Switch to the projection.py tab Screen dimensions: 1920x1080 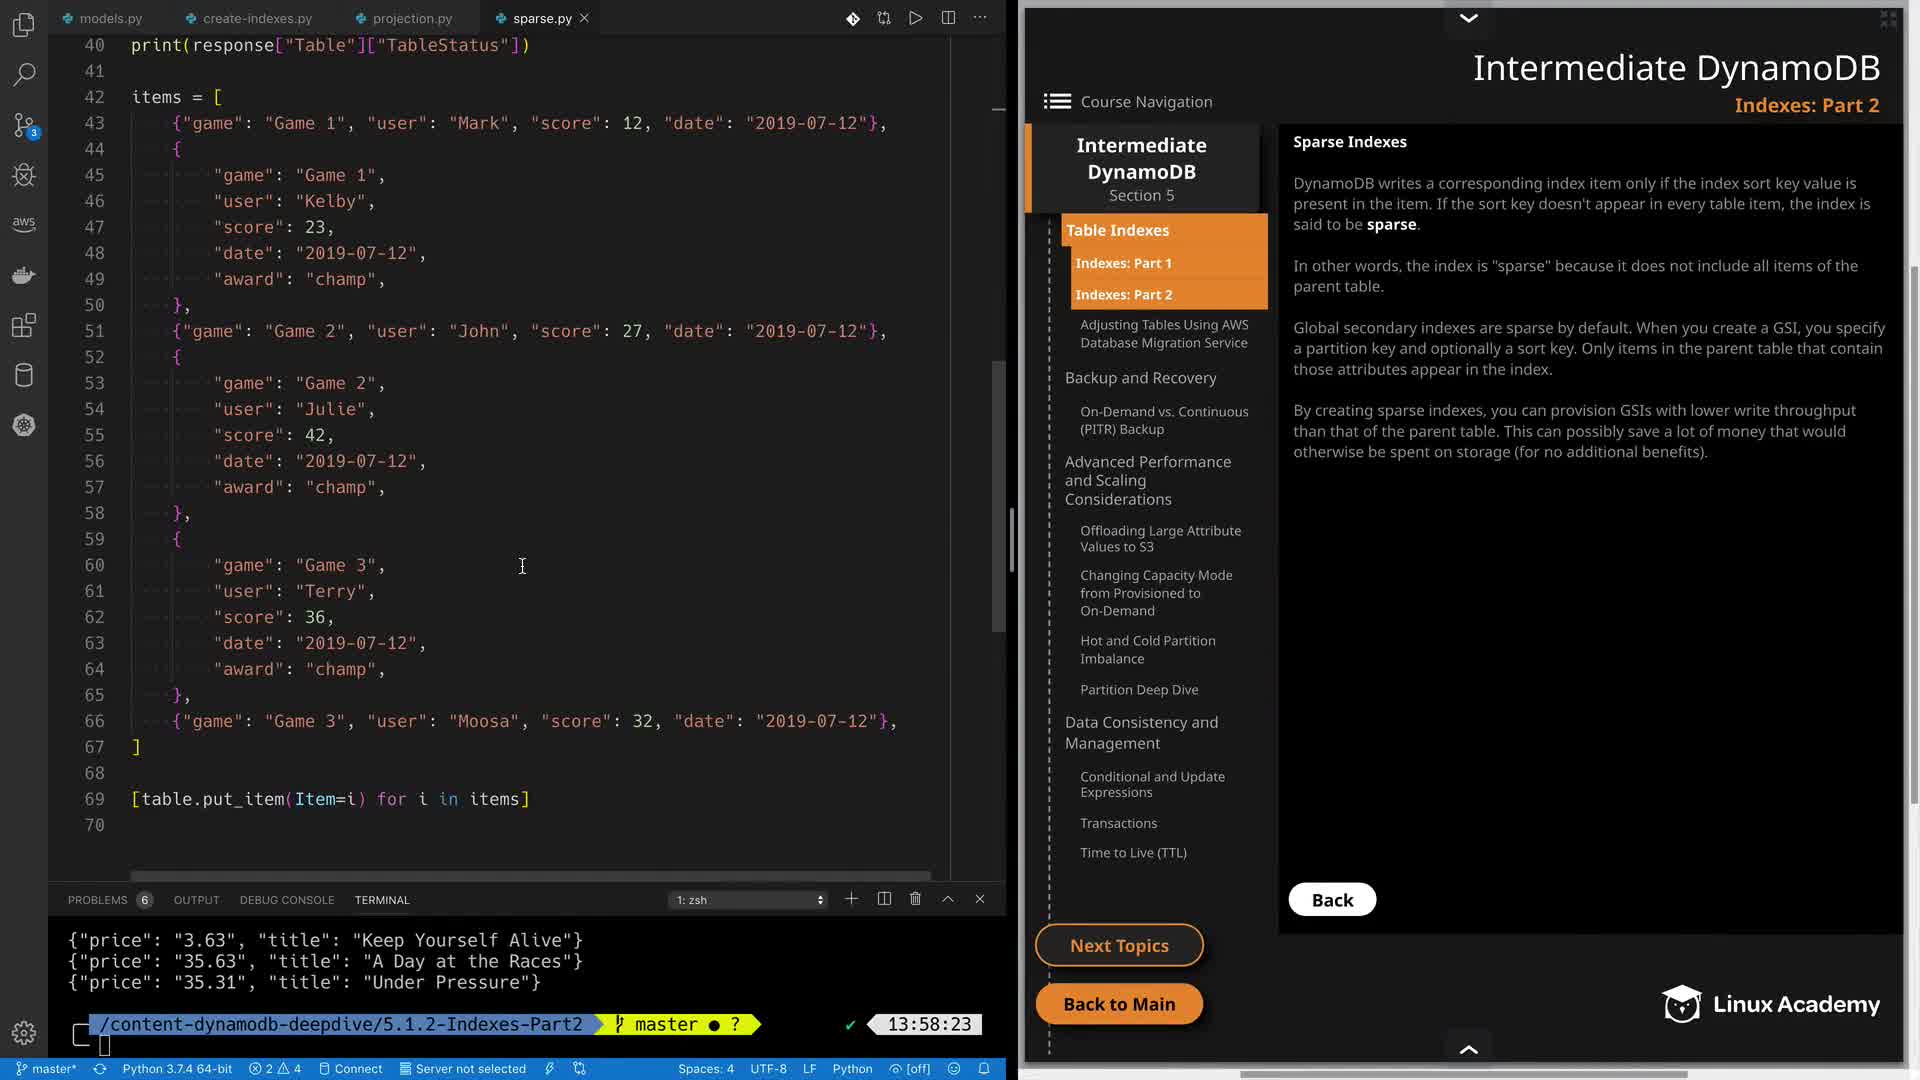412,18
